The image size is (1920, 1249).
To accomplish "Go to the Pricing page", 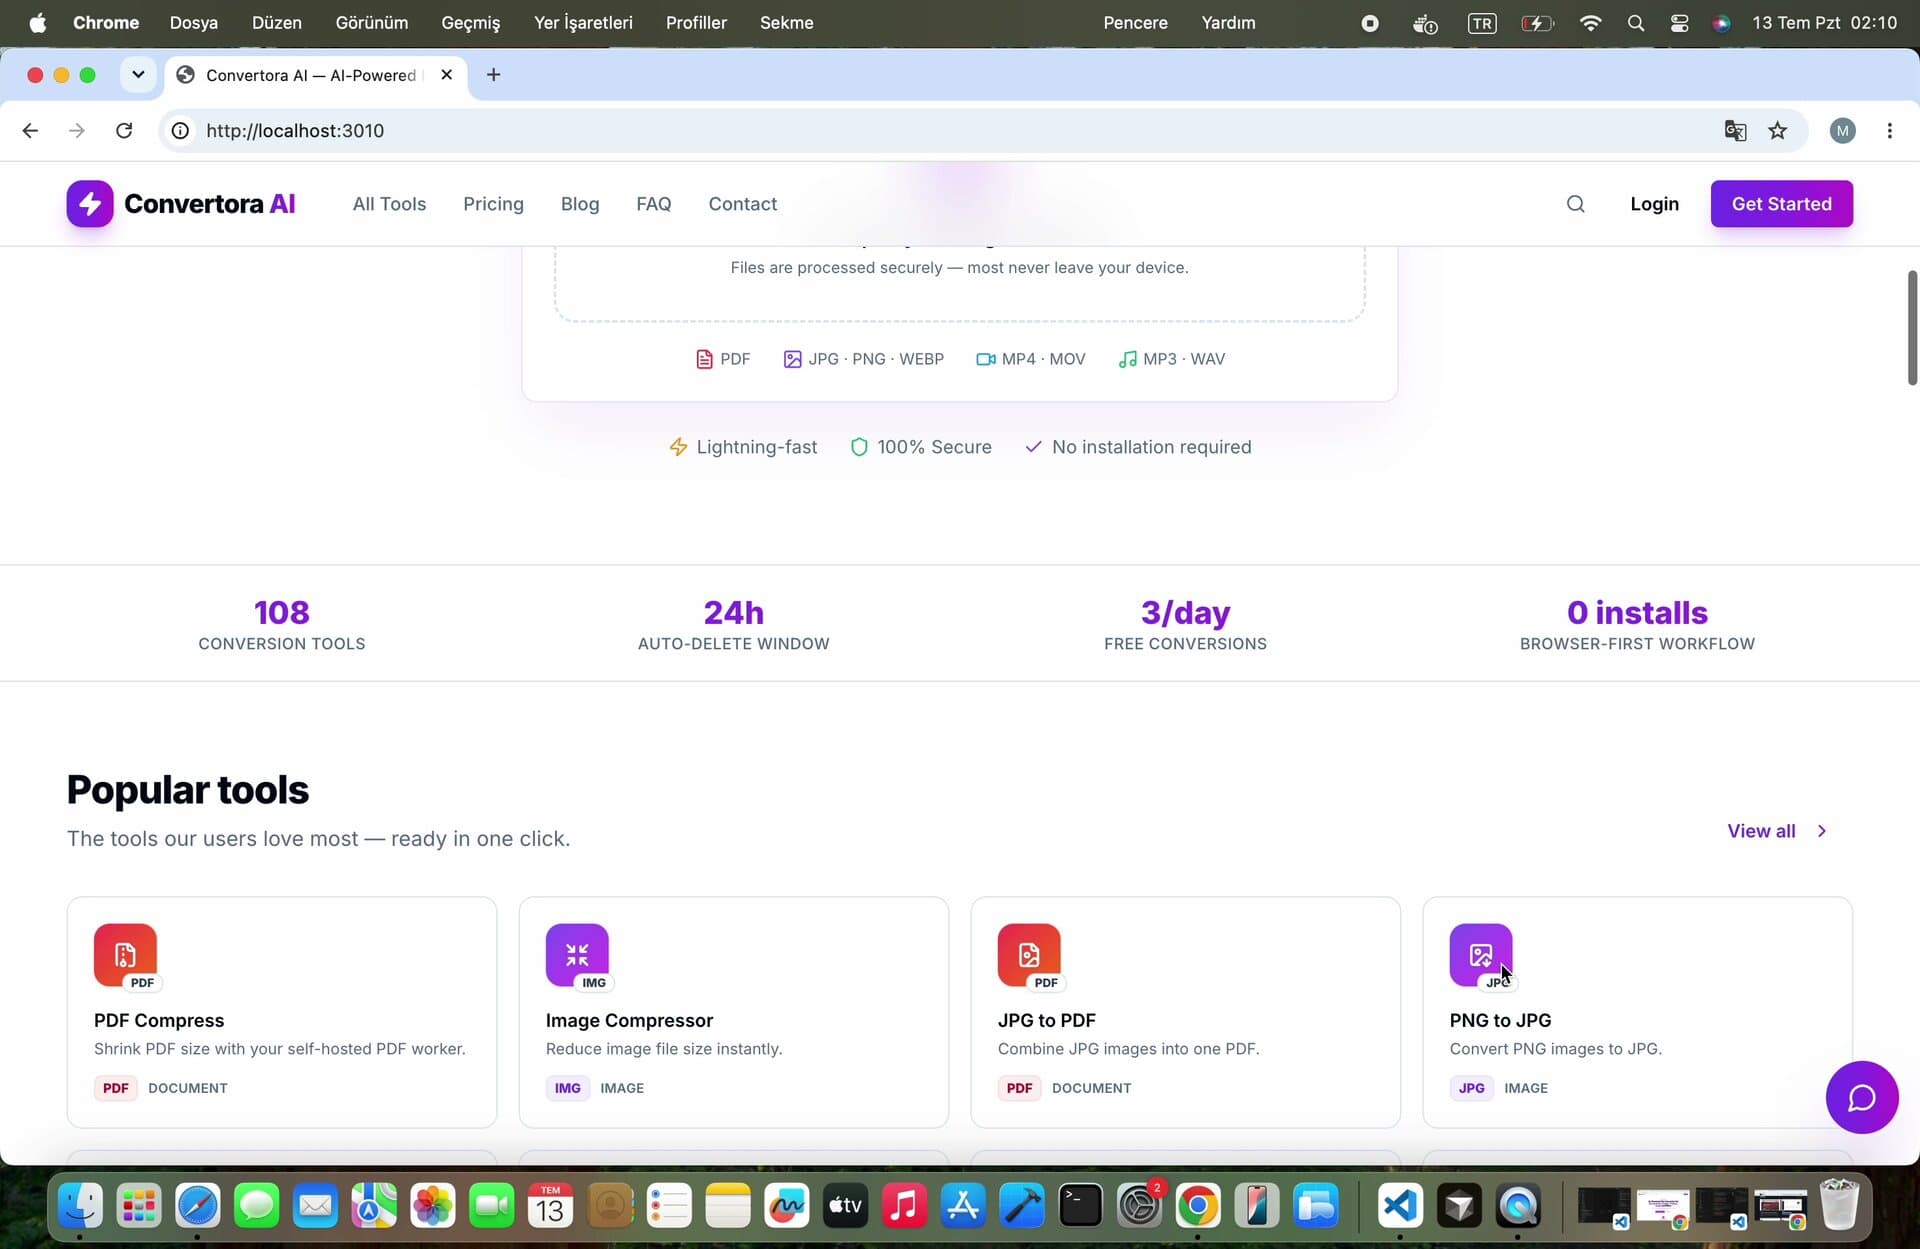I will pyautogui.click(x=493, y=204).
